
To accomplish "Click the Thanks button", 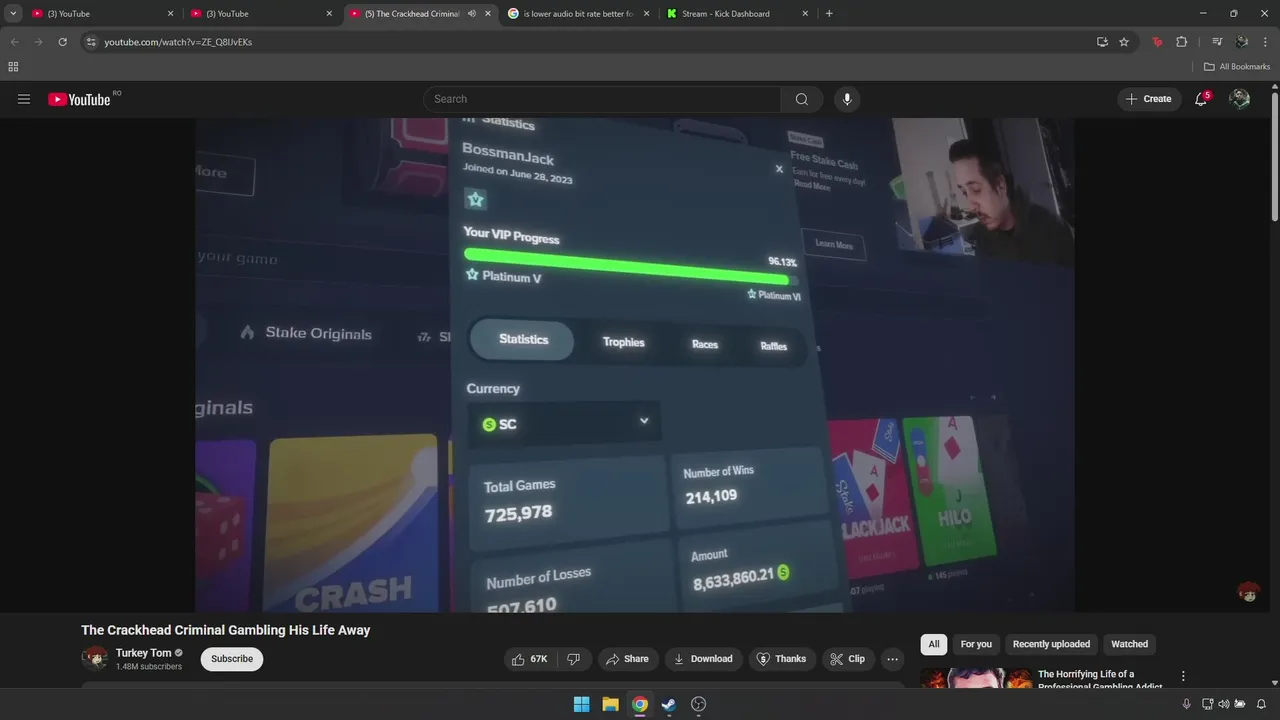I will pos(781,659).
